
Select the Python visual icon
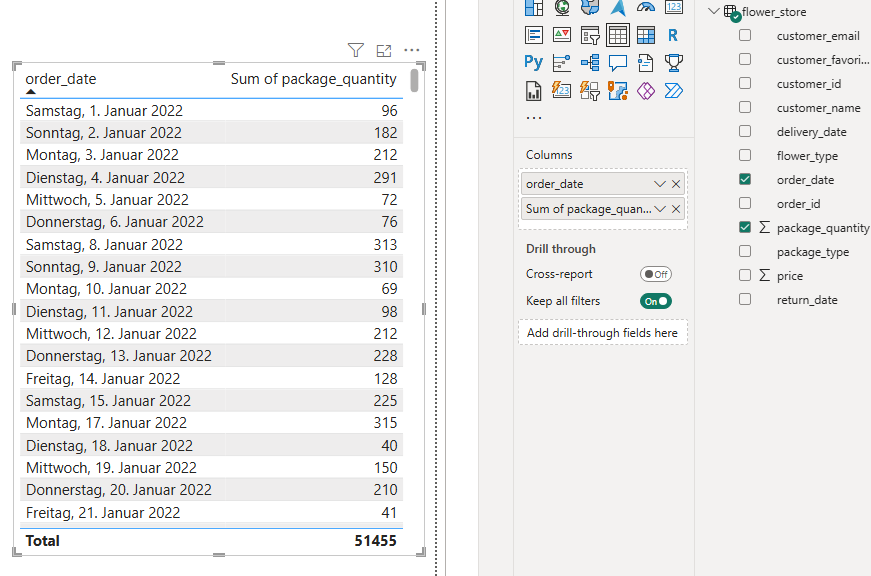click(533, 62)
